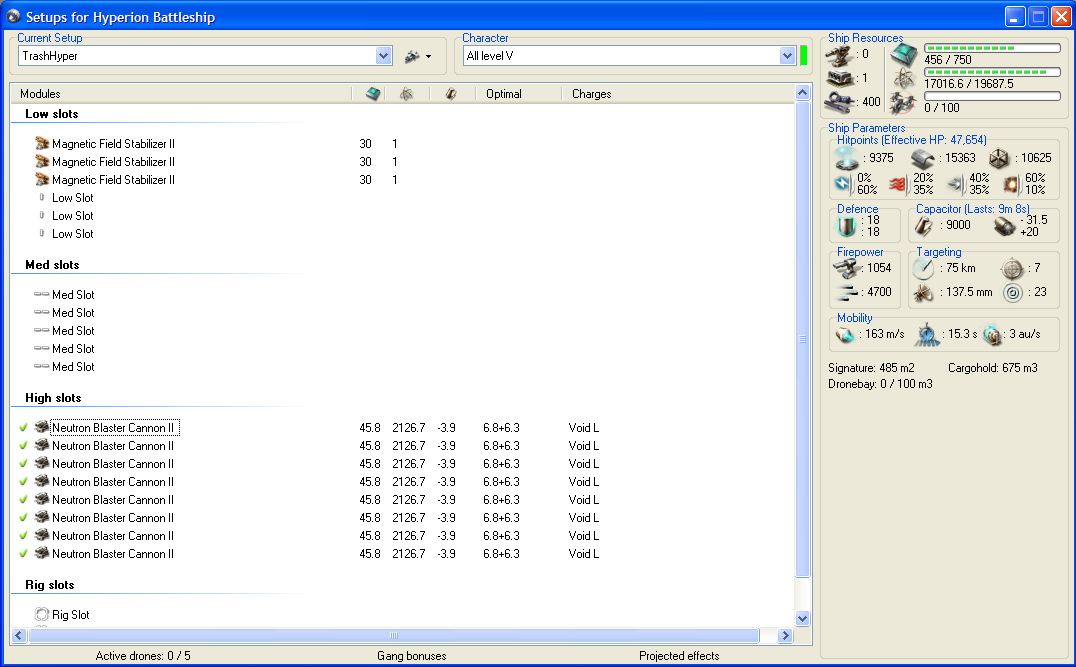Click the Modules column header
The width and height of the screenshot is (1076, 667).
(40, 93)
